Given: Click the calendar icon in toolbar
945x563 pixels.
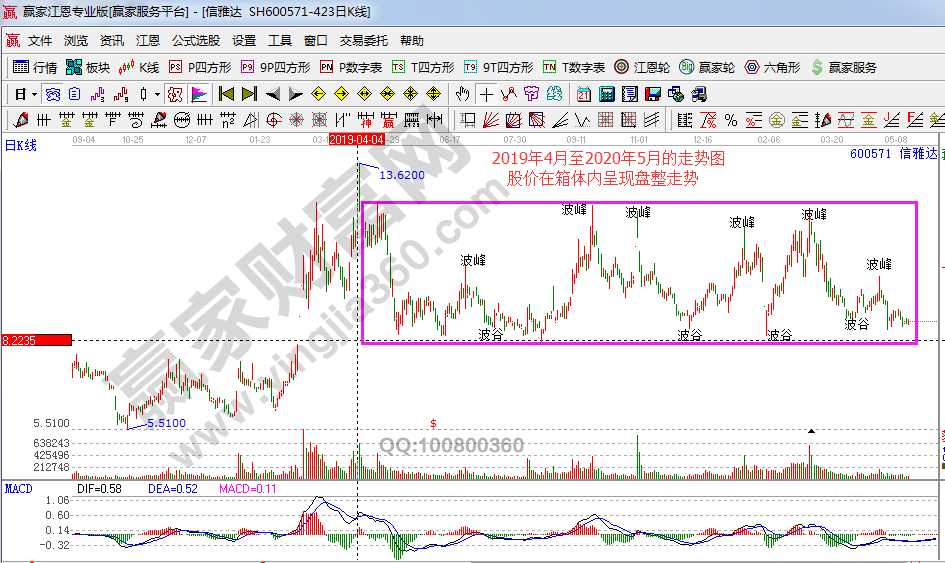Looking at the screenshot, I should (584, 95).
